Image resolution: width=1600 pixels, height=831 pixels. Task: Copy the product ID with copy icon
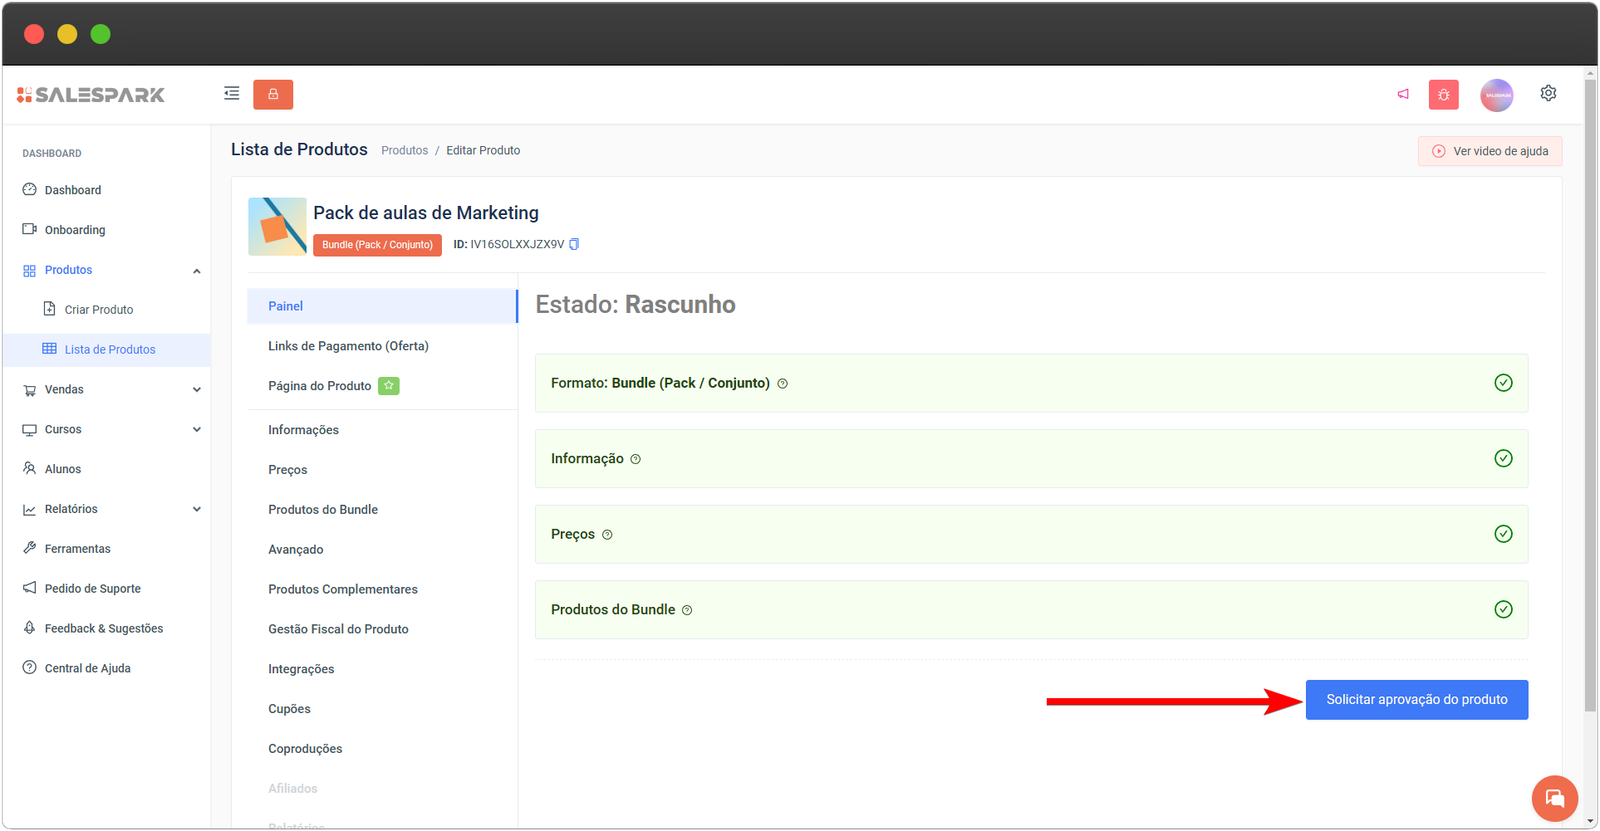(574, 244)
